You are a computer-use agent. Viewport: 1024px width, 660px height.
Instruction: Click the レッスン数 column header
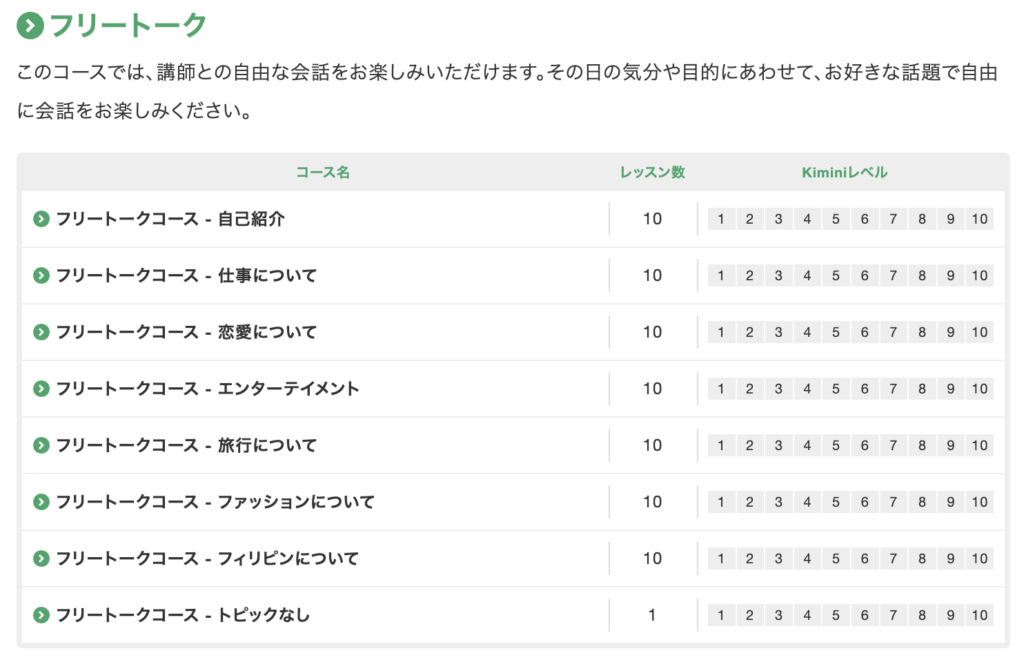coord(652,172)
